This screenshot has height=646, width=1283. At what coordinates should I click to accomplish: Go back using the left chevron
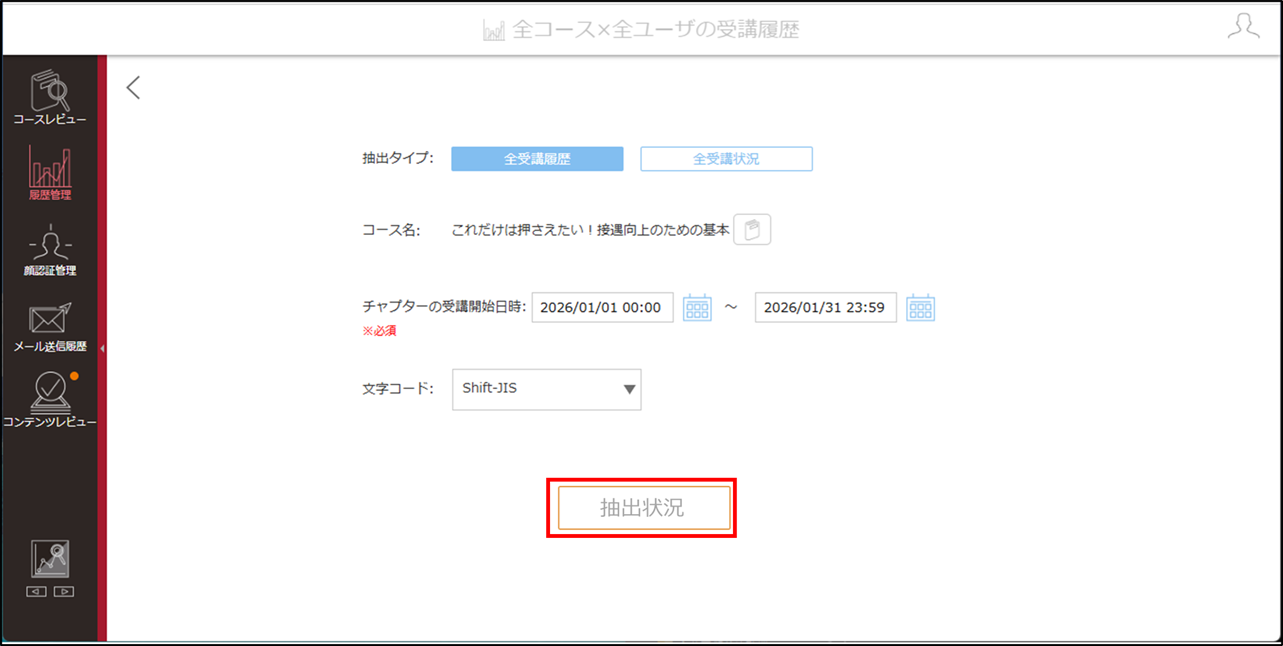[x=134, y=88]
